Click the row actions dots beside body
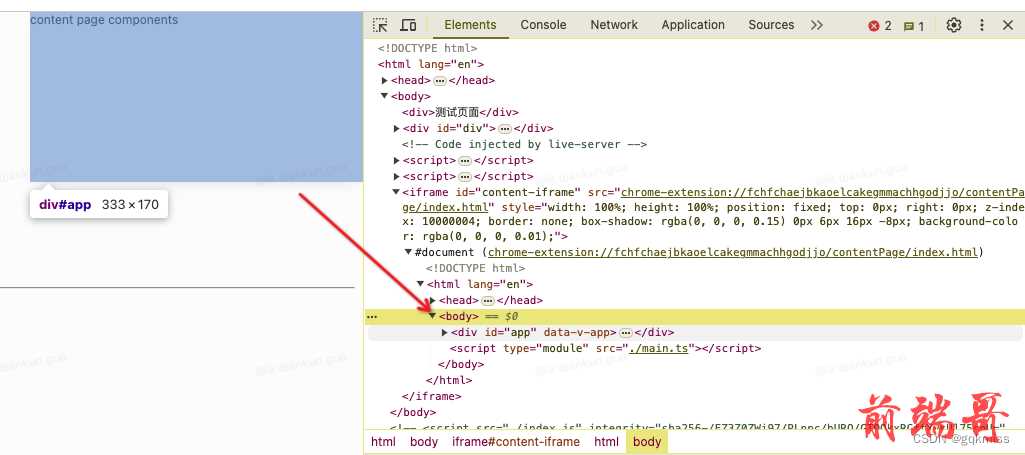The image size is (1025, 455). (x=371, y=316)
